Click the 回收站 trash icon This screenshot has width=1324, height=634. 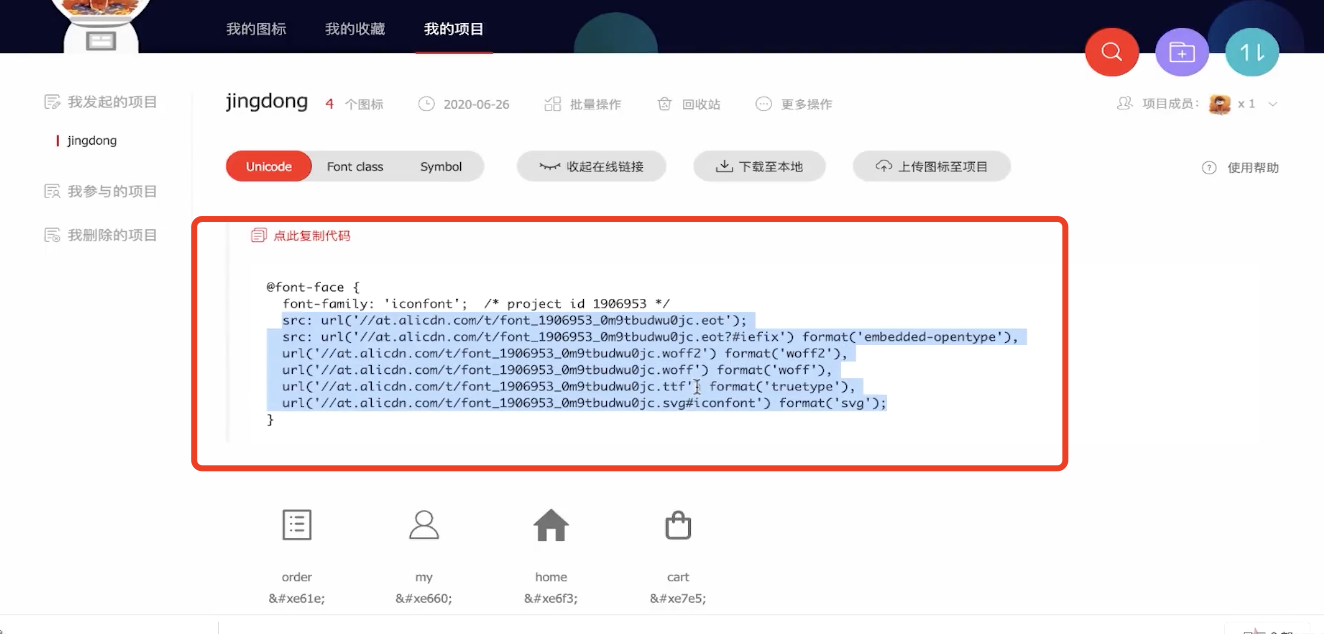click(665, 104)
